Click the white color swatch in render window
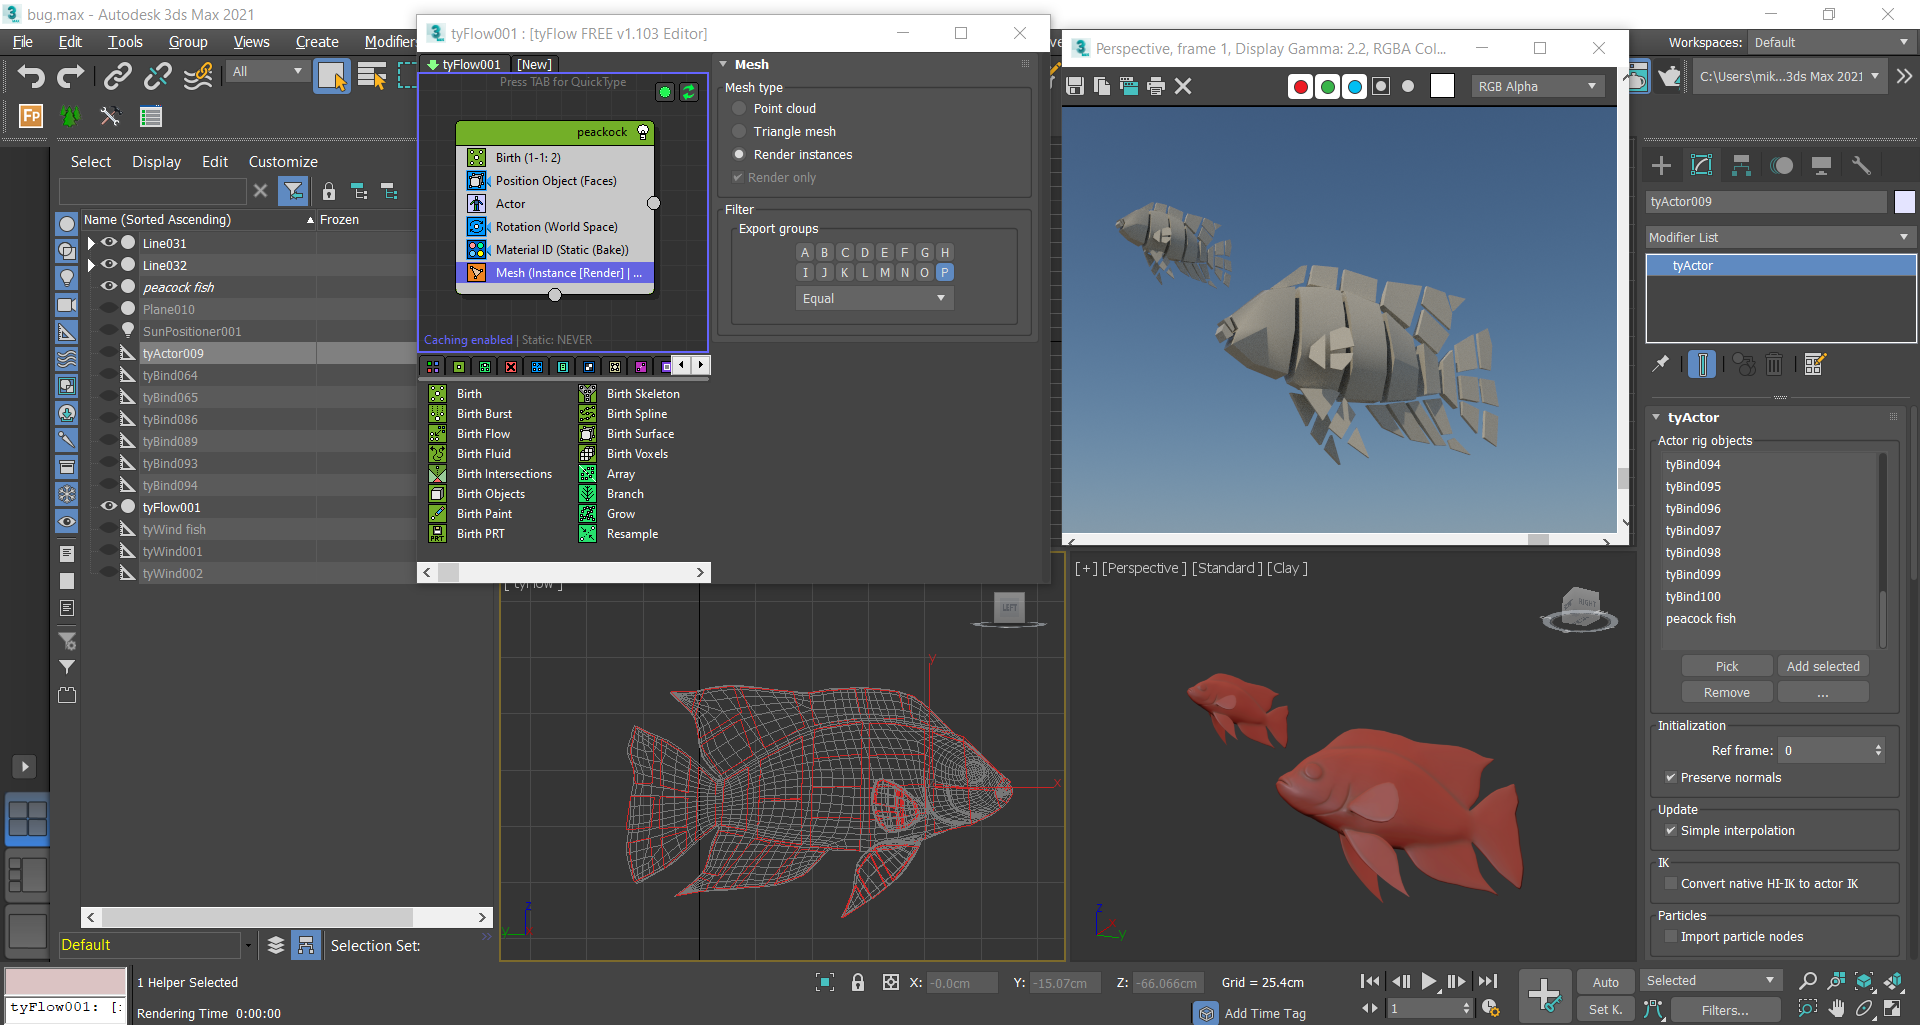 (x=1442, y=87)
